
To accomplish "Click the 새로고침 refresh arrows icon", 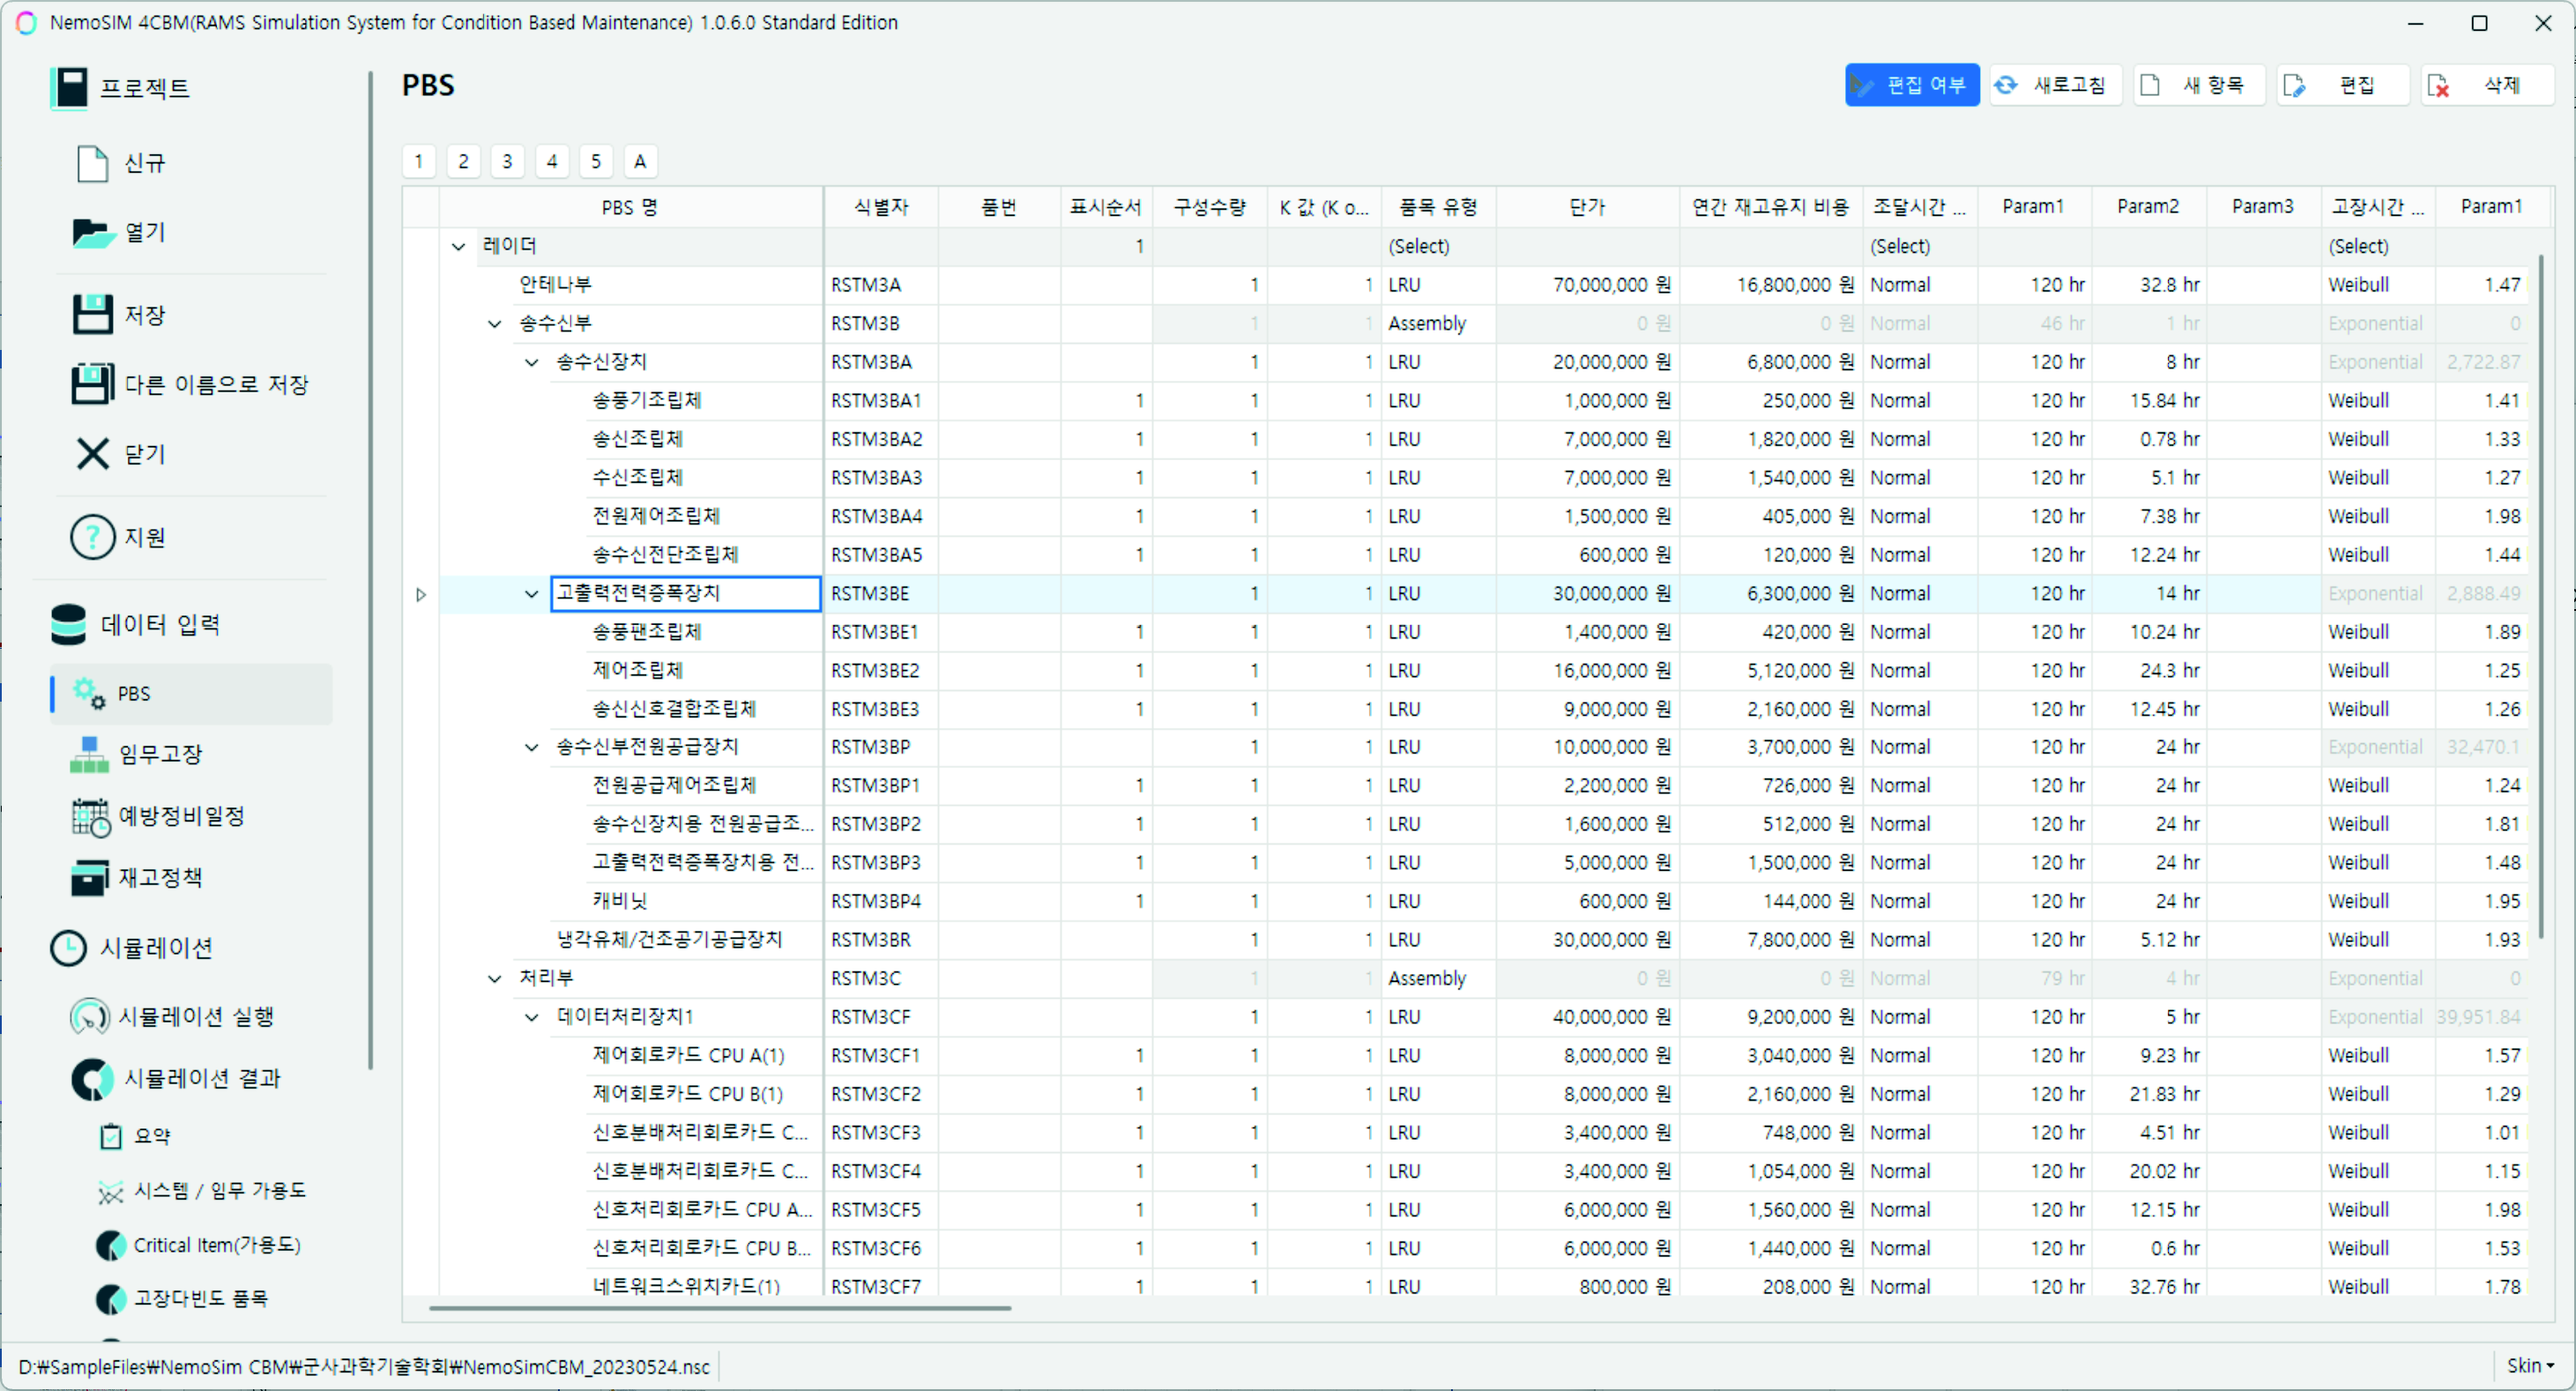I will click(x=2005, y=85).
